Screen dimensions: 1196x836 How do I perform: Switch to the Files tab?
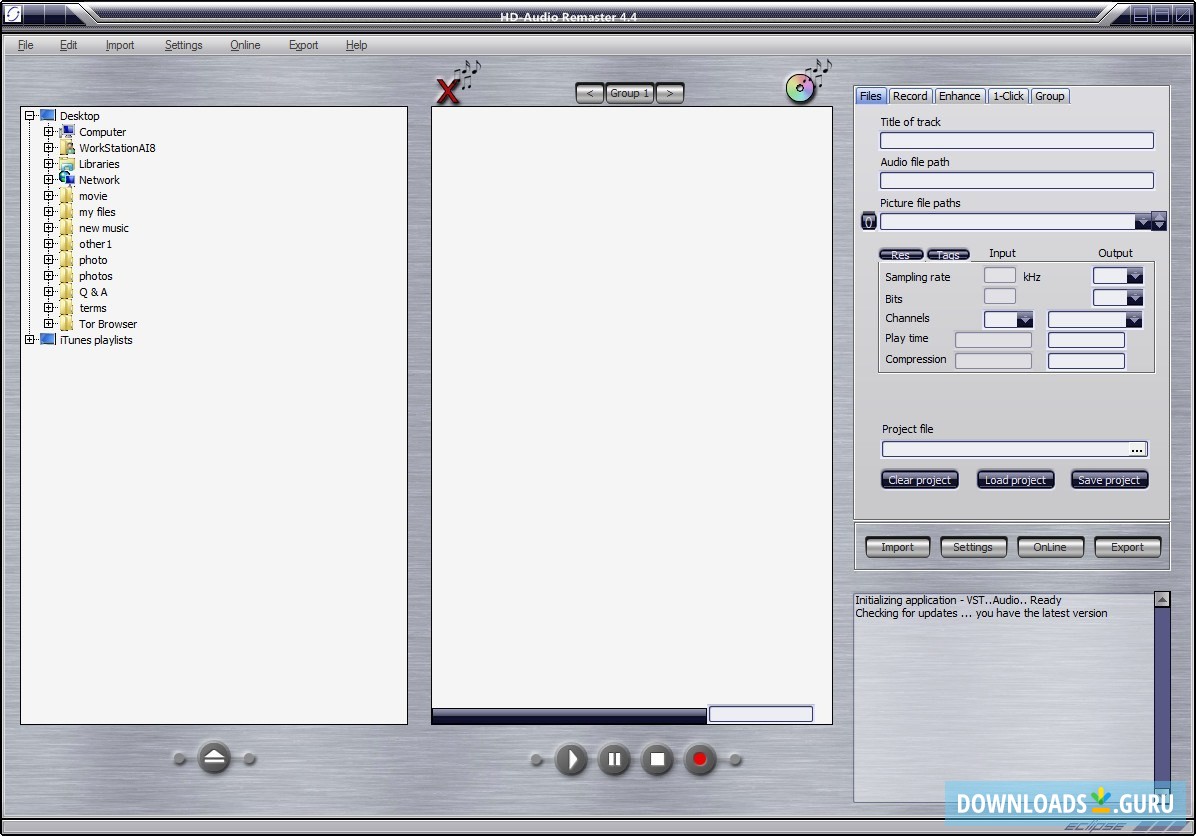[870, 96]
